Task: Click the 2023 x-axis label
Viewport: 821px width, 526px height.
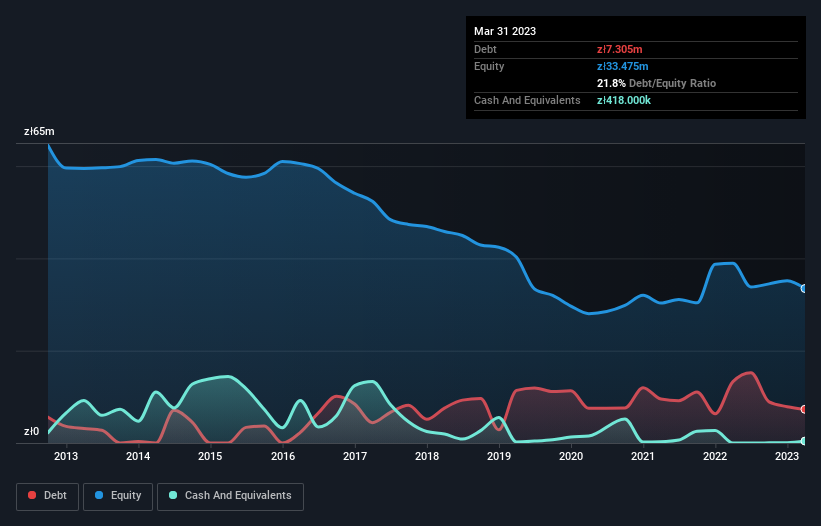Action: click(x=787, y=456)
